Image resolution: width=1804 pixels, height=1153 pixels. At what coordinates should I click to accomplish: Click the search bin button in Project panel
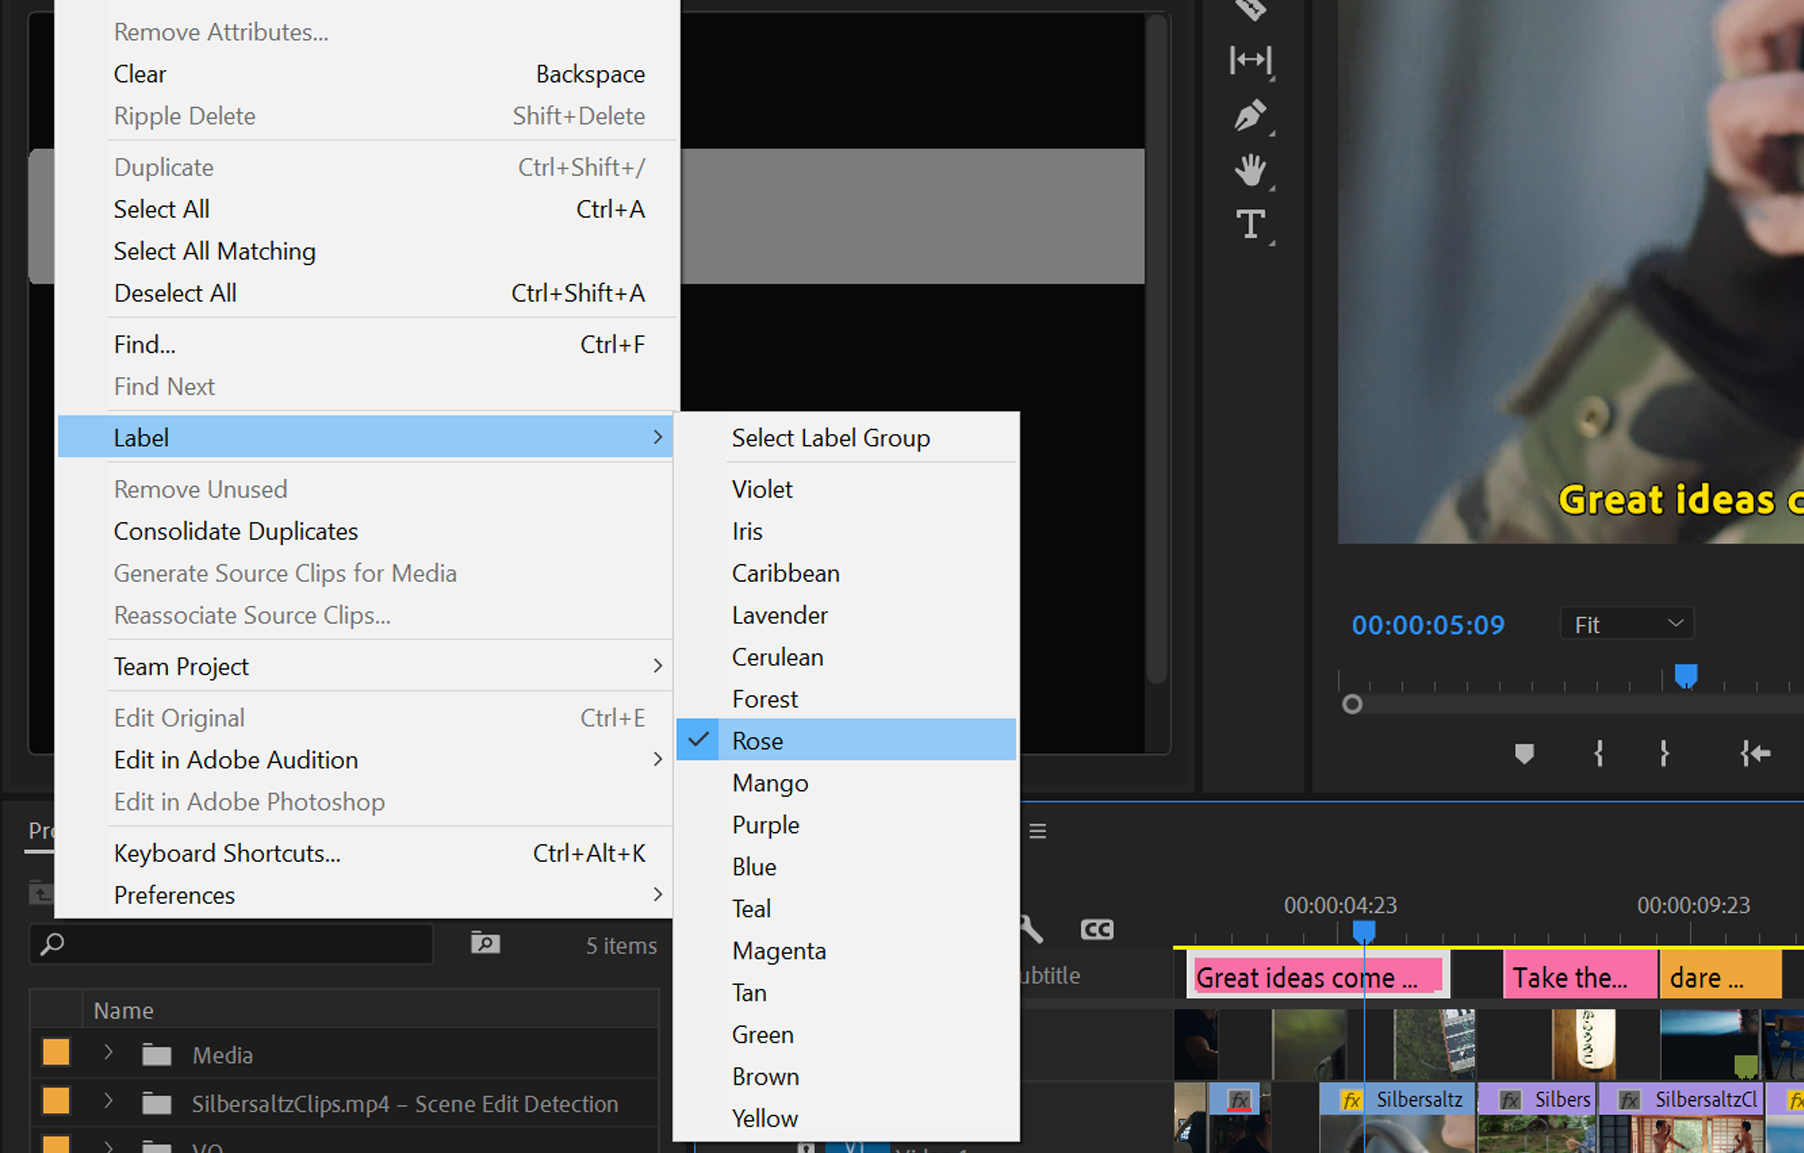click(x=484, y=943)
